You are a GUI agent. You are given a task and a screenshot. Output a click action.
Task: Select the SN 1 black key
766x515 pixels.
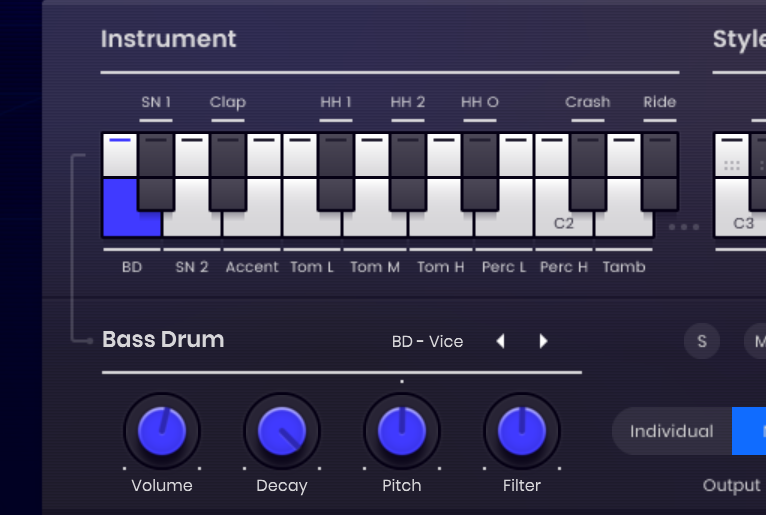coord(156,171)
